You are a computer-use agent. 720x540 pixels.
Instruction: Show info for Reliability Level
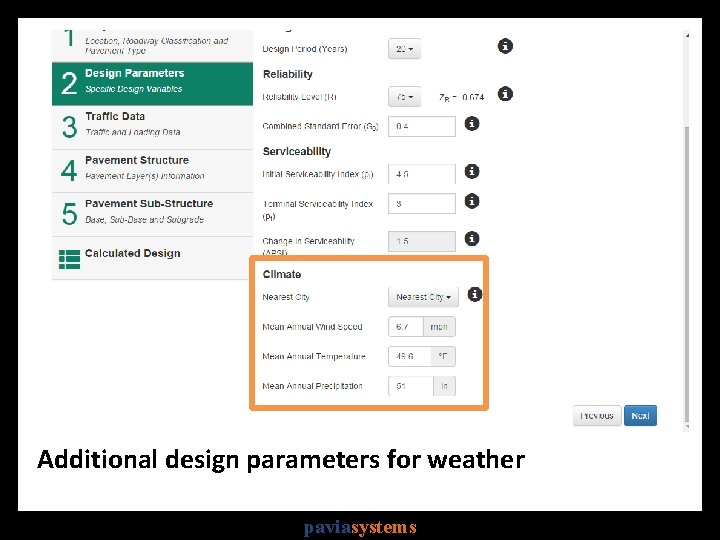505,94
